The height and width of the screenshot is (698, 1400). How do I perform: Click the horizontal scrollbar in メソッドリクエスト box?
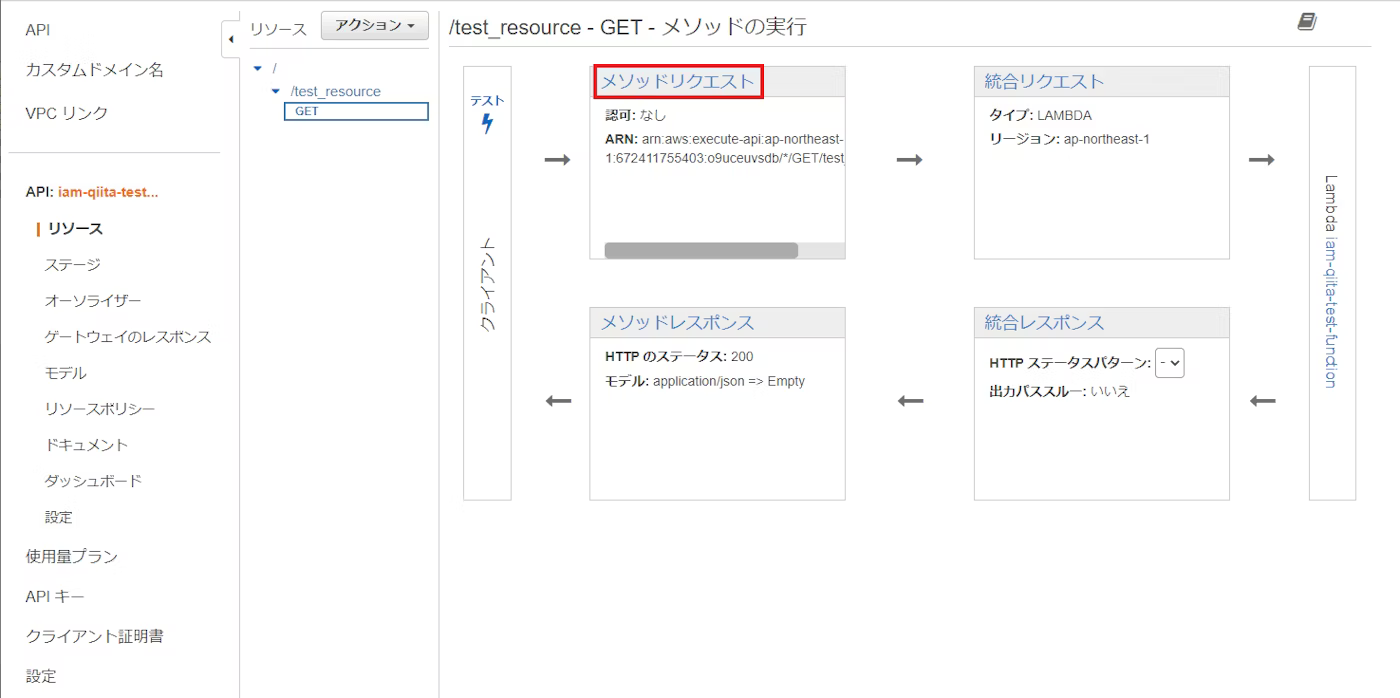pyautogui.click(x=701, y=250)
